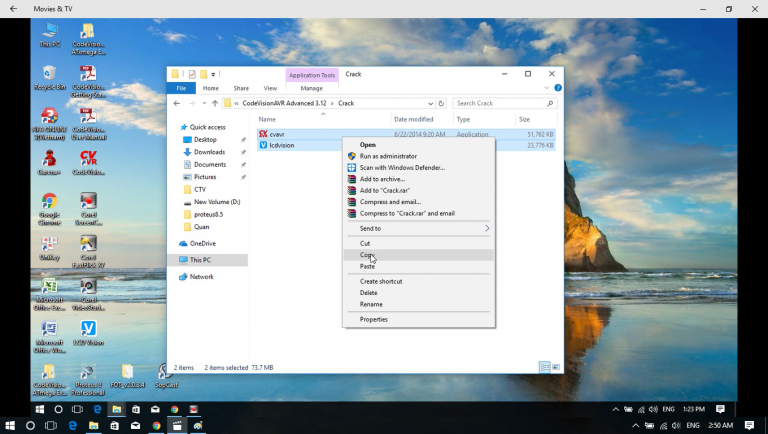Switch to details view in status bar

pos(544,368)
